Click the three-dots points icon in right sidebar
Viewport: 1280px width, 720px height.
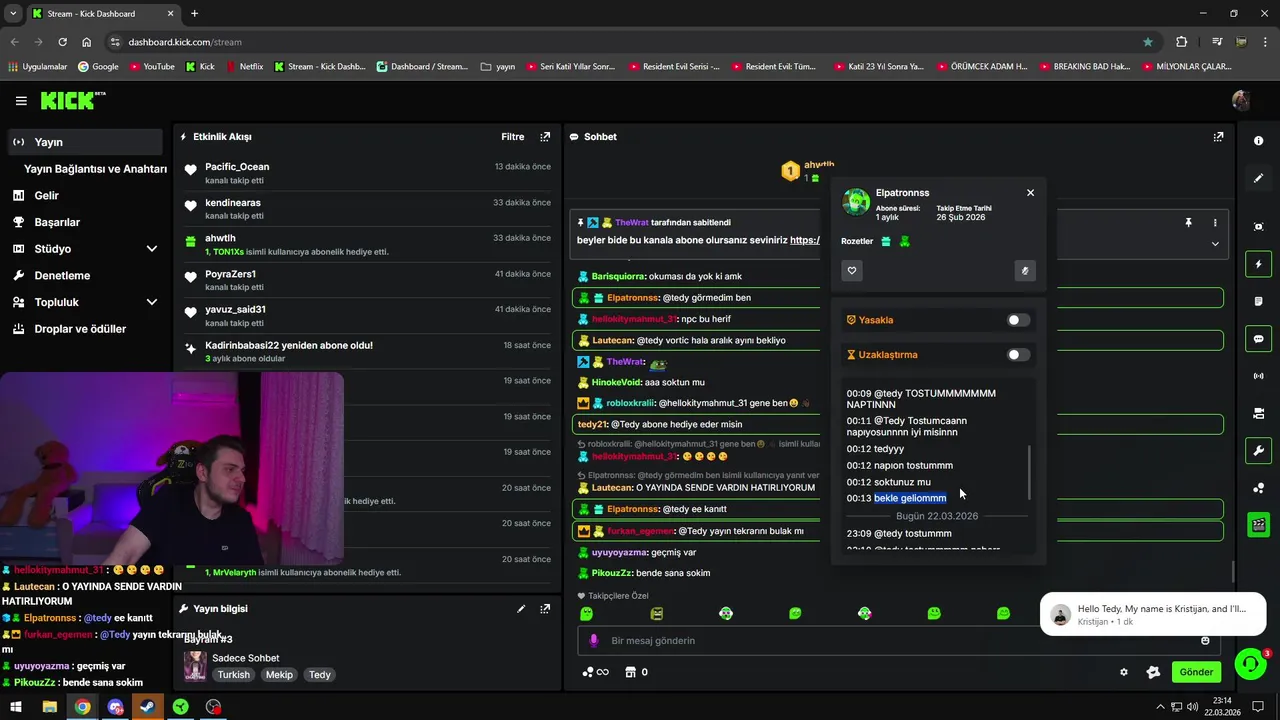tap(1258, 488)
